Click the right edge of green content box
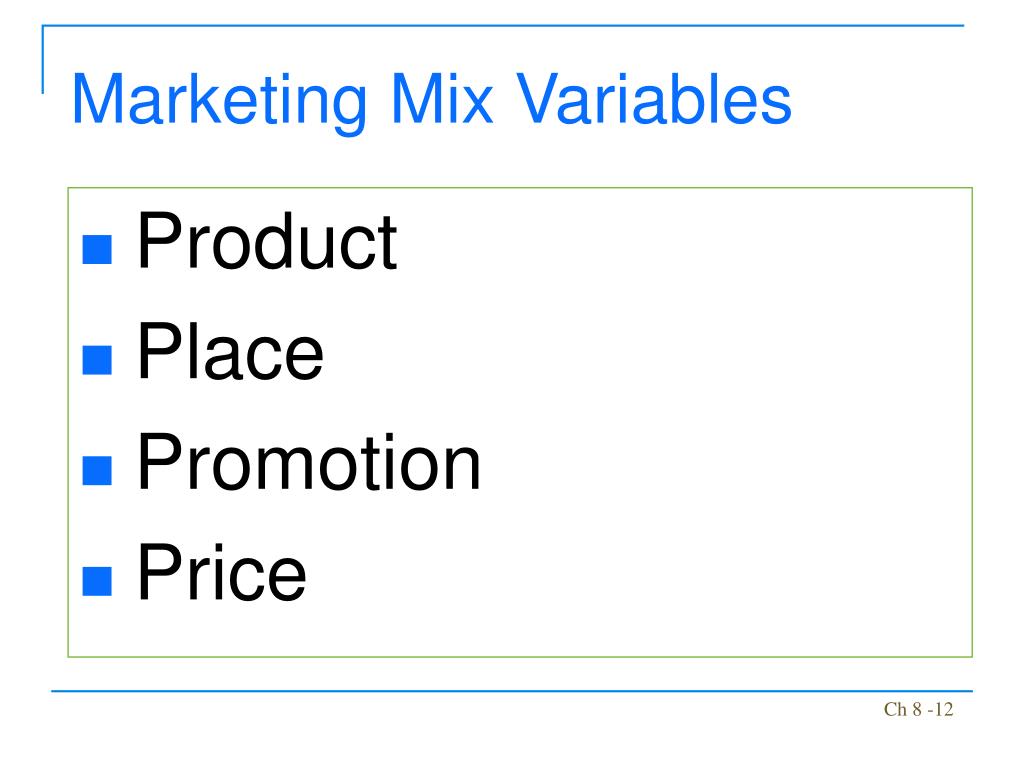Image resolution: width=1024 pixels, height=768 pixels. (972, 422)
